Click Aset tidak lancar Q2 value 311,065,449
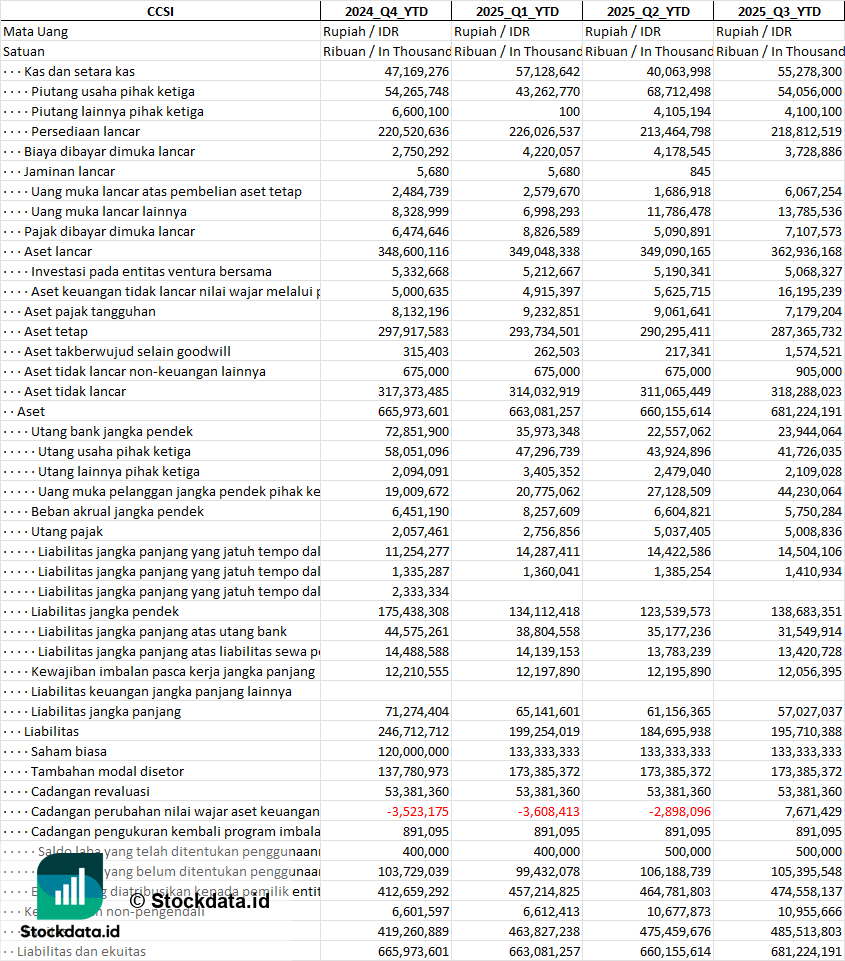The image size is (845, 961). click(x=675, y=392)
